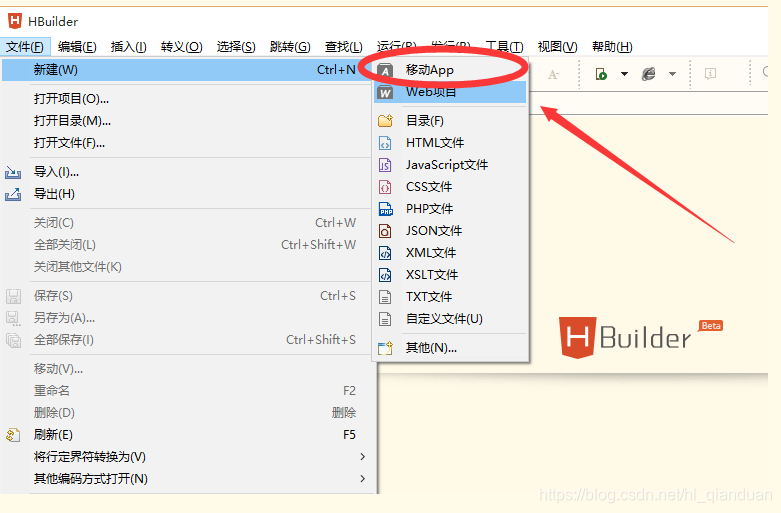
Task: Click the greyed info toolbar icon
Action: [710, 74]
